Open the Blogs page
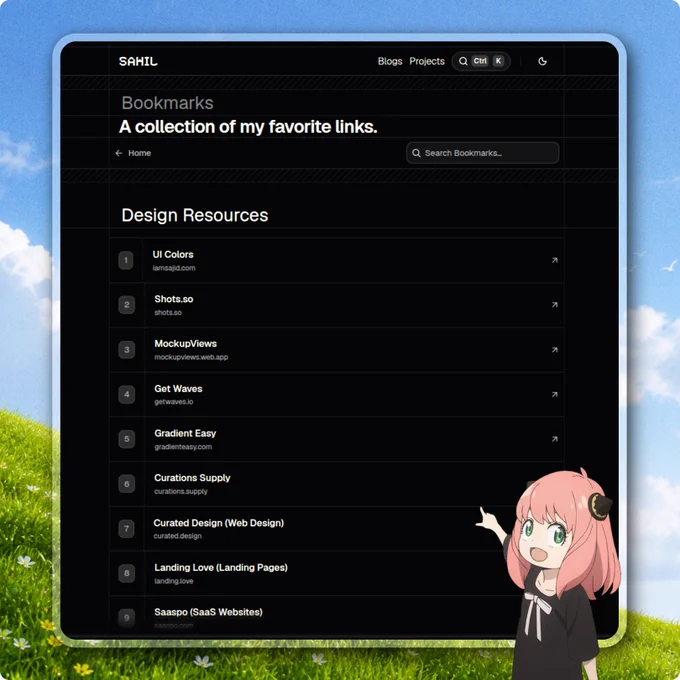 point(390,61)
